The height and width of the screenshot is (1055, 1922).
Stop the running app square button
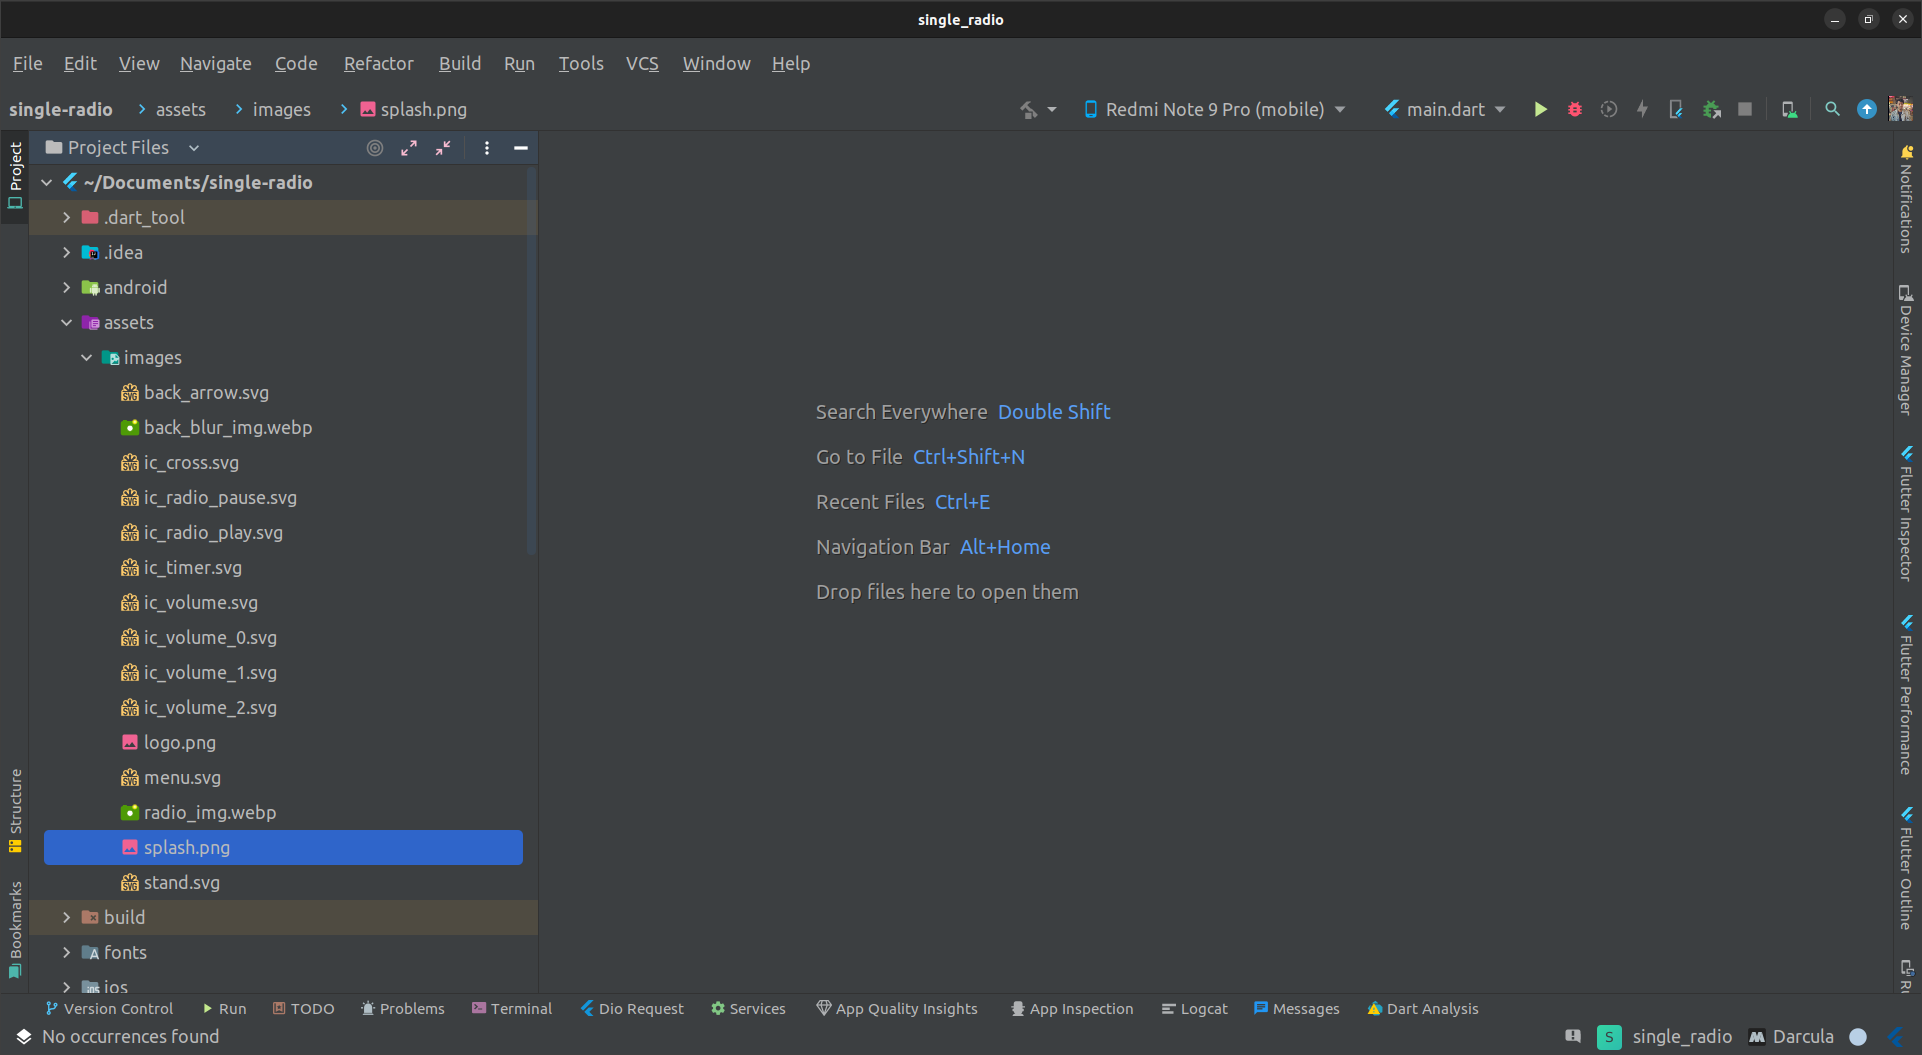[x=1745, y=109]
